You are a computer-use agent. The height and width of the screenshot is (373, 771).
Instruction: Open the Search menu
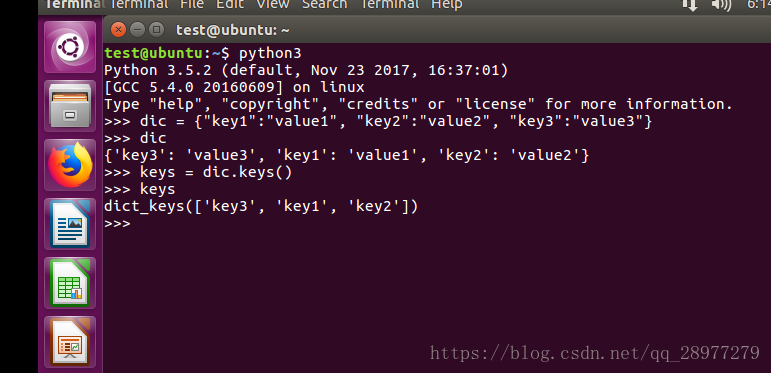click(325, 5)
